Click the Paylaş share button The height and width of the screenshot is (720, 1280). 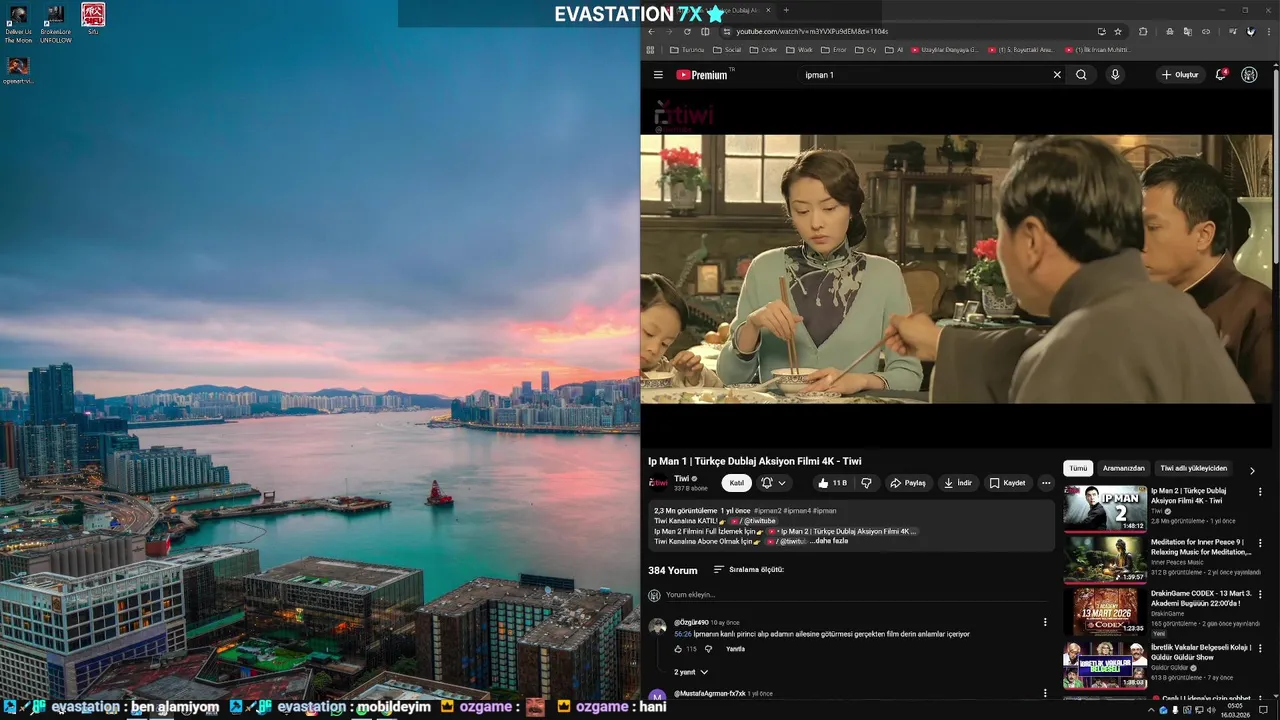[x=908, y=483]
